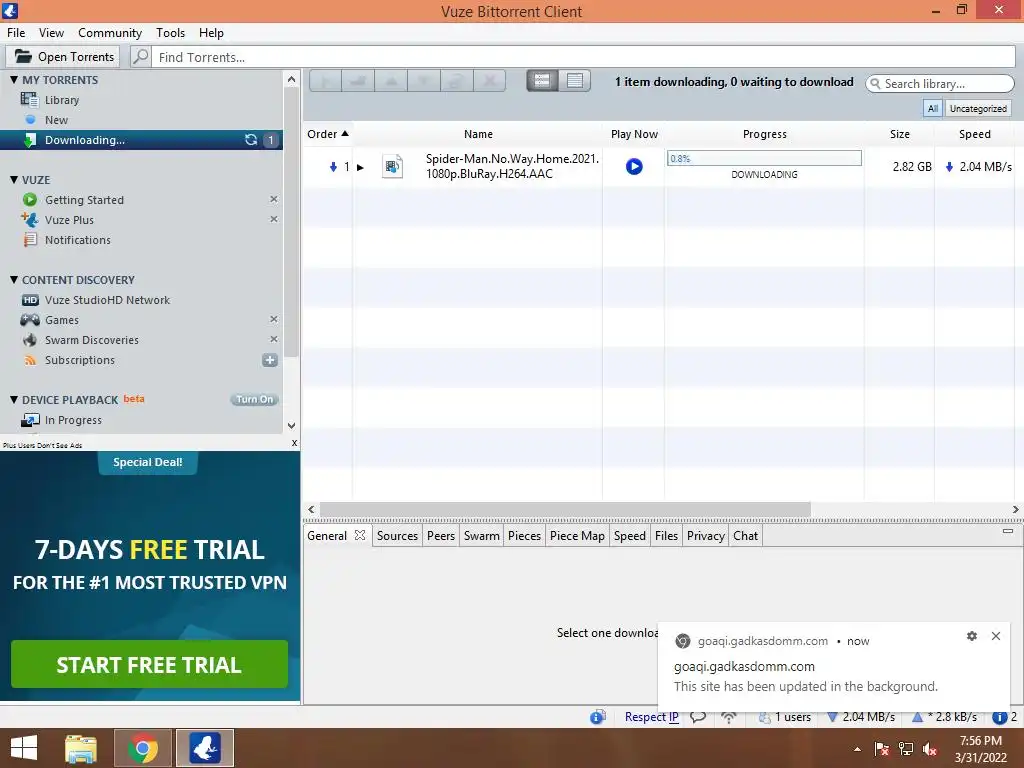Image resolution: width=1024 pixels, height=768 pixels.
Task: Click the green Downloading arrow icon
Action: click(x=29, y=140)
